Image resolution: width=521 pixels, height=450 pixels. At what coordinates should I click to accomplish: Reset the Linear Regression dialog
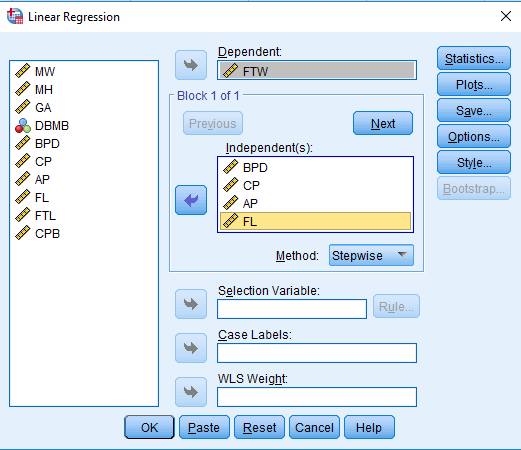[x=259, y=427]
